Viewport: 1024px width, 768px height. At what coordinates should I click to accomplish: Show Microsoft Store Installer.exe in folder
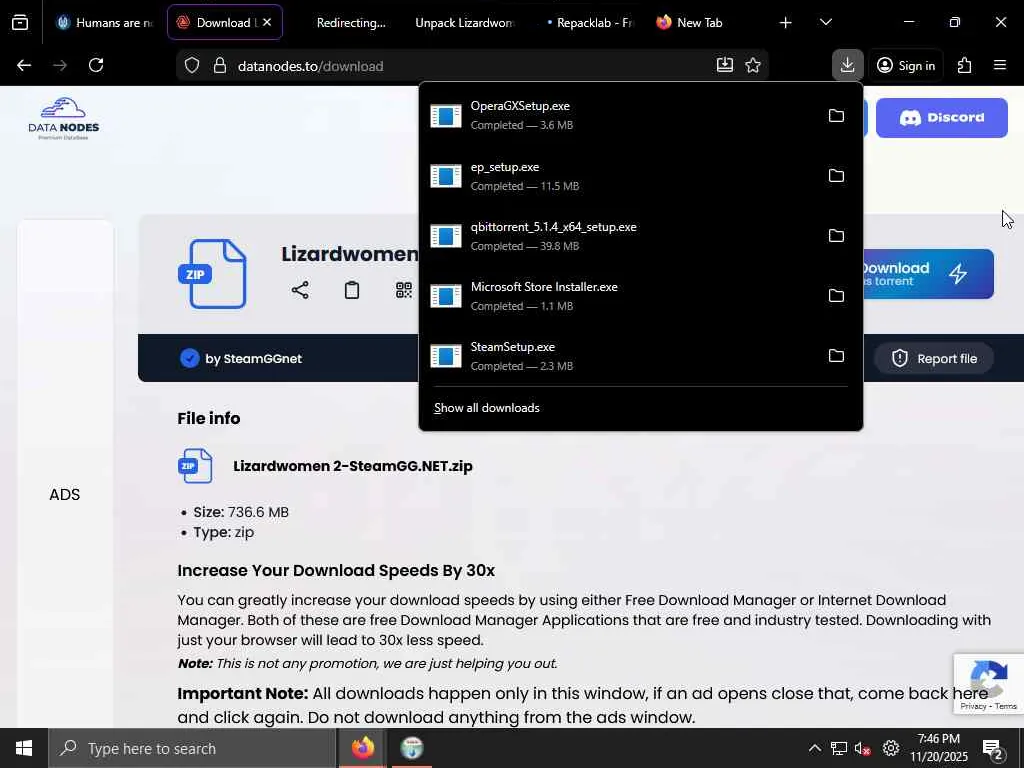pos(836,296)
